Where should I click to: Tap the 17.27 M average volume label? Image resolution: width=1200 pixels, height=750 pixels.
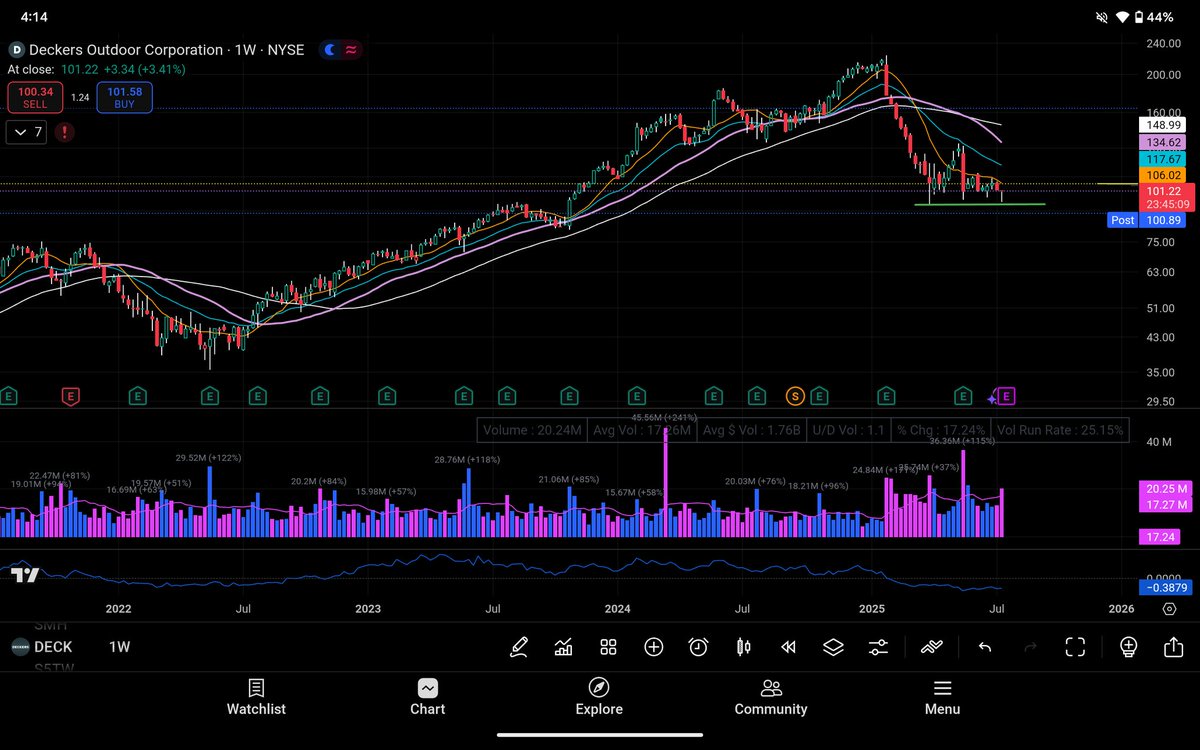click(1165, 506)
